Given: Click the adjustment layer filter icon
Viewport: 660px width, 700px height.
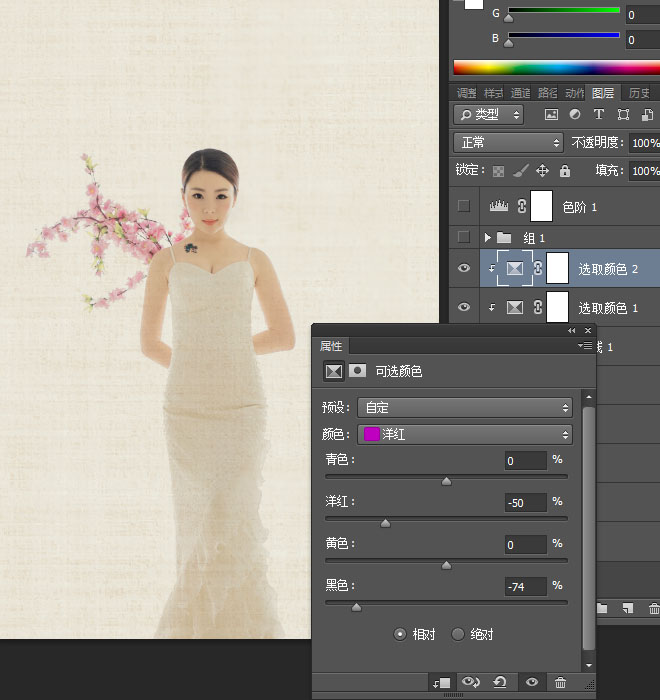Looking at the screenshot, I should click(x=575, y=115).
